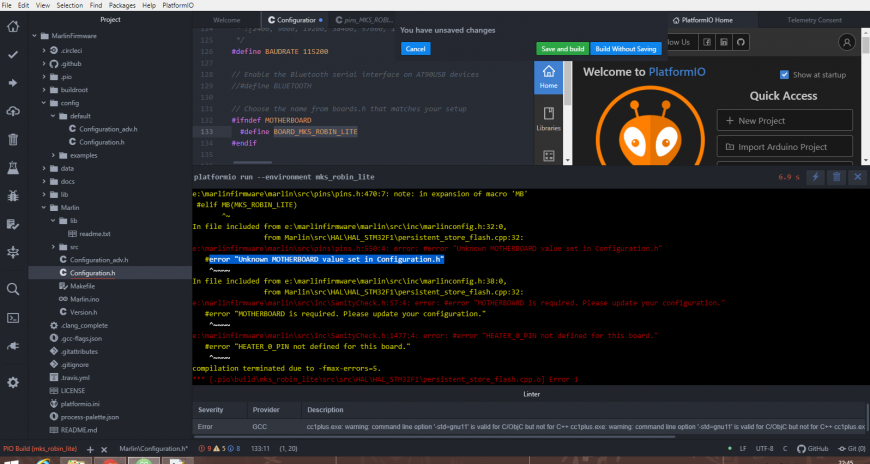
Task: Click the GitHub status bar item
Action: click(x=813, y=448)
